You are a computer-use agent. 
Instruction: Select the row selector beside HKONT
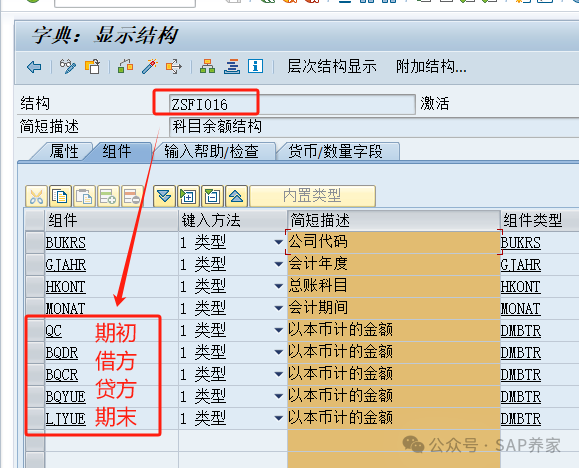[35, 287]
